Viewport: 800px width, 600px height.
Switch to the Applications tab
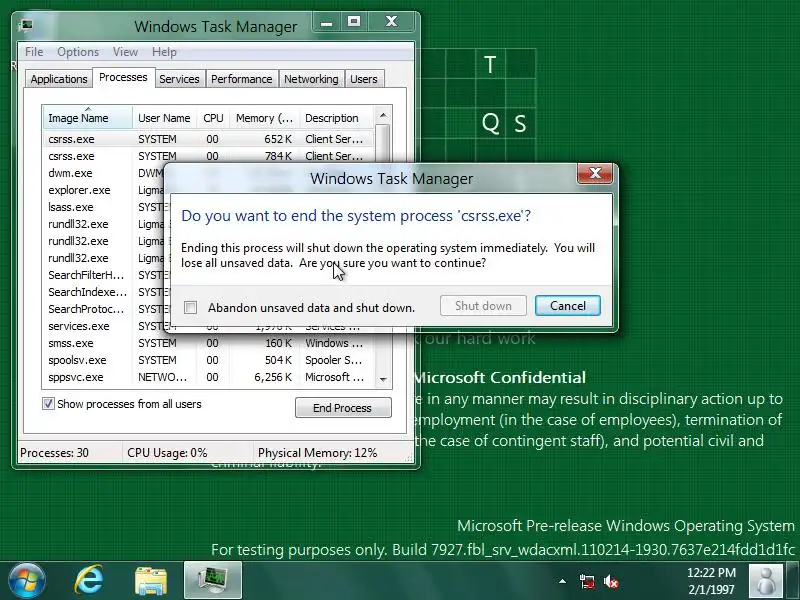[59, 79]
